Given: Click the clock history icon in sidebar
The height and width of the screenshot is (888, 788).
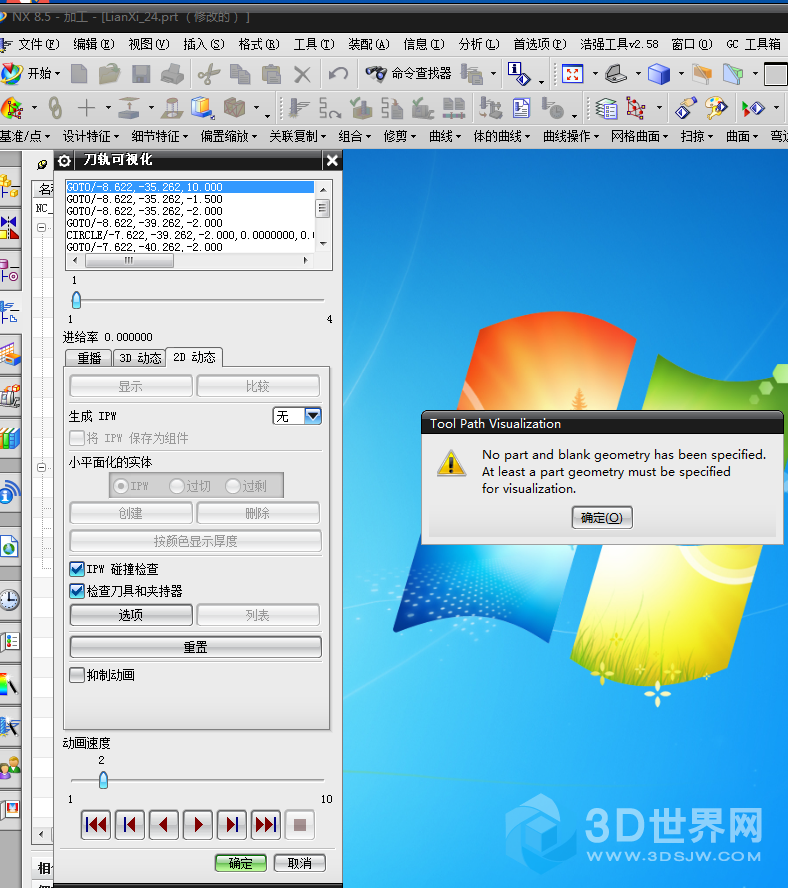Looking at the screenshot, I should [10, 600].
